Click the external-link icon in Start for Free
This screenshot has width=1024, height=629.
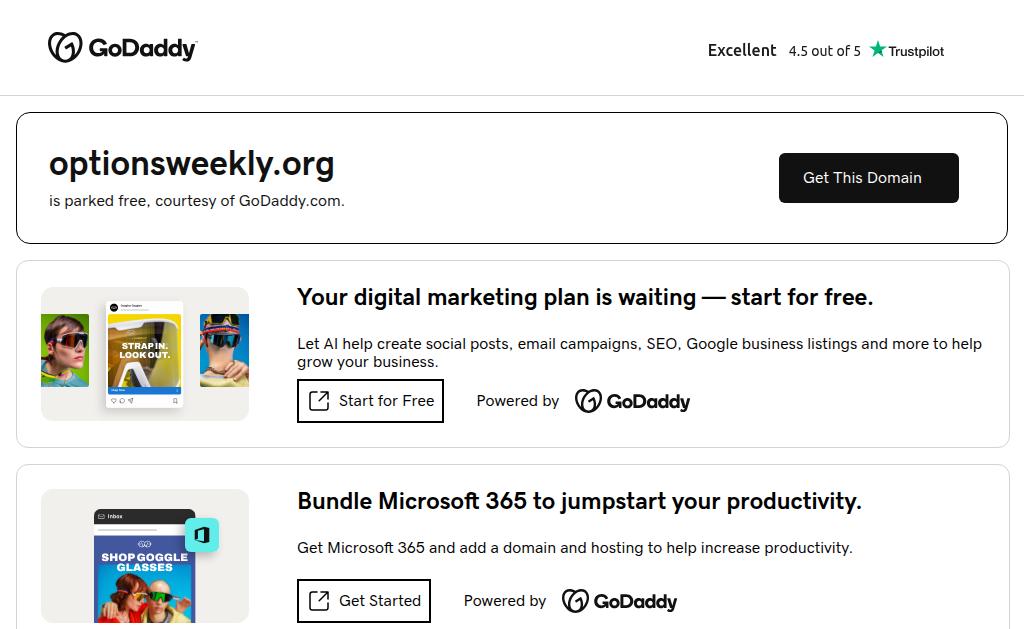[x=319, y=401]
